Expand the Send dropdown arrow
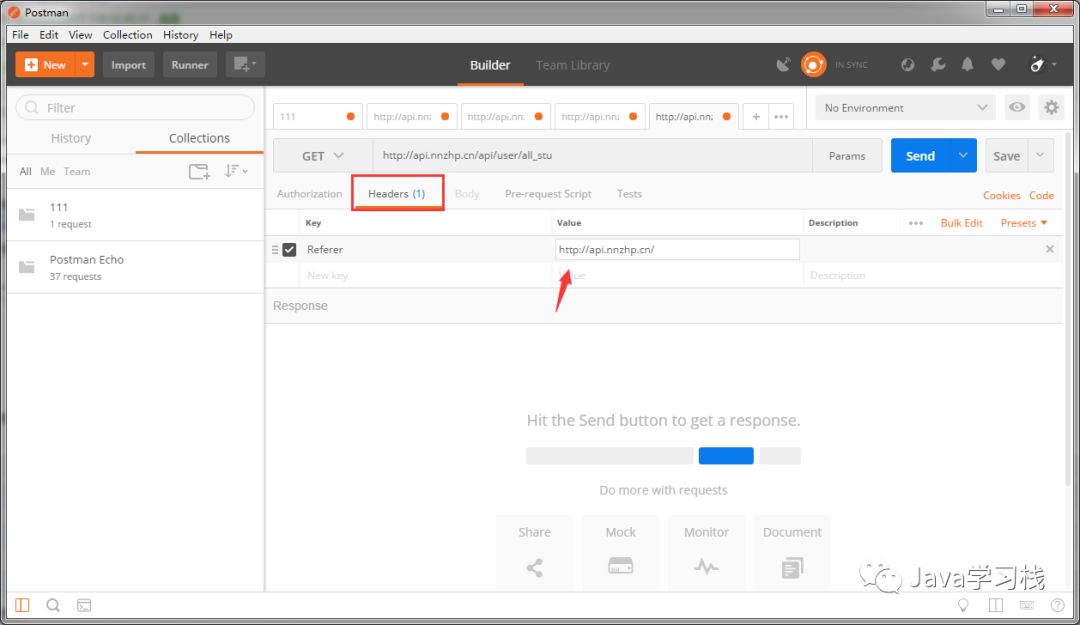 963,156
